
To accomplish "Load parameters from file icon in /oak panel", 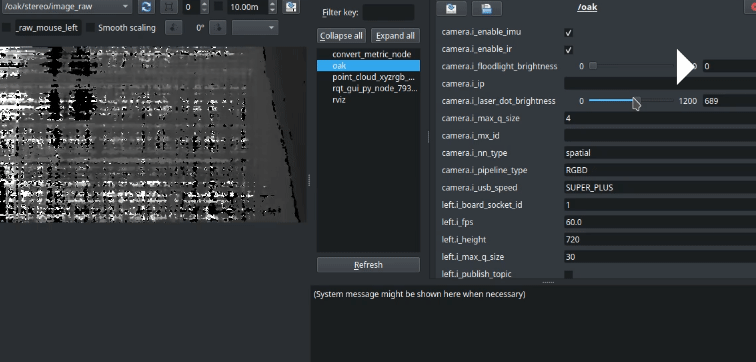I will click(451, 8).
